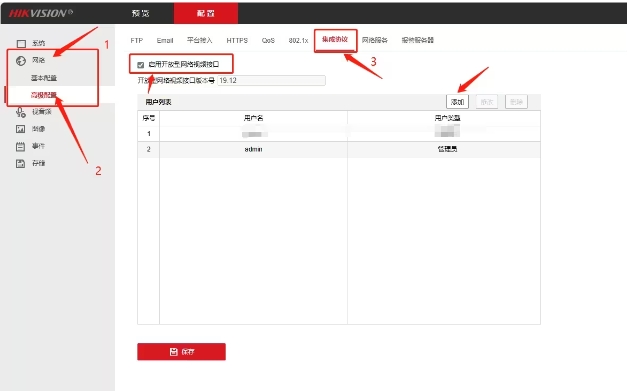Click the System monitor icon in the sidebar
This screenshot has width=628, height=391.
pyautogui.click(x=21, y=44)
